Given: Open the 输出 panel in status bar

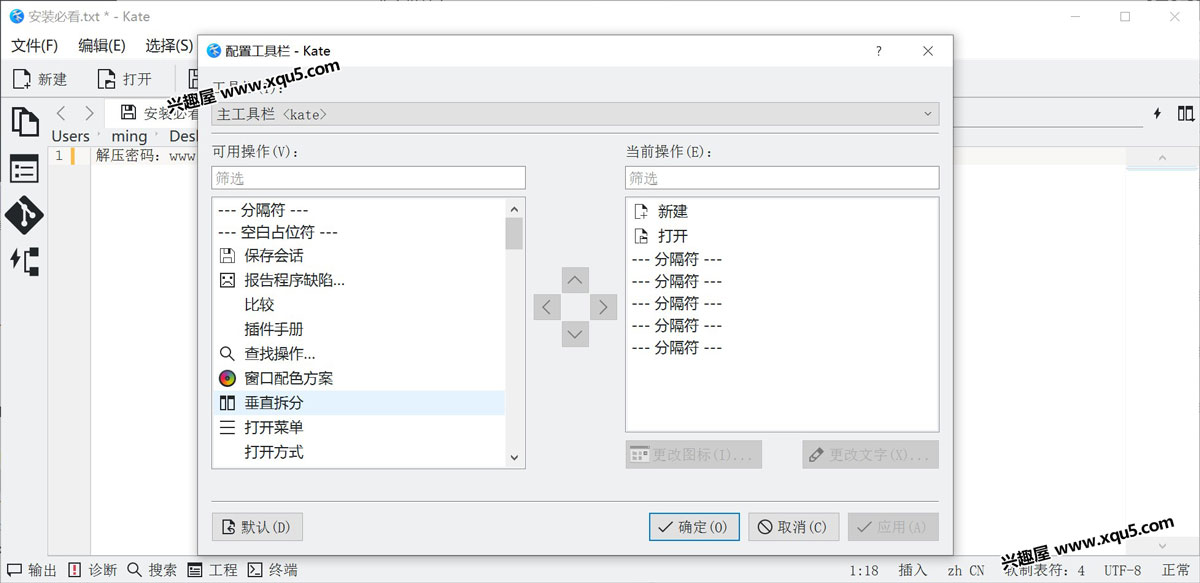Looking at the screenshot, I should [x=32, y=570].
